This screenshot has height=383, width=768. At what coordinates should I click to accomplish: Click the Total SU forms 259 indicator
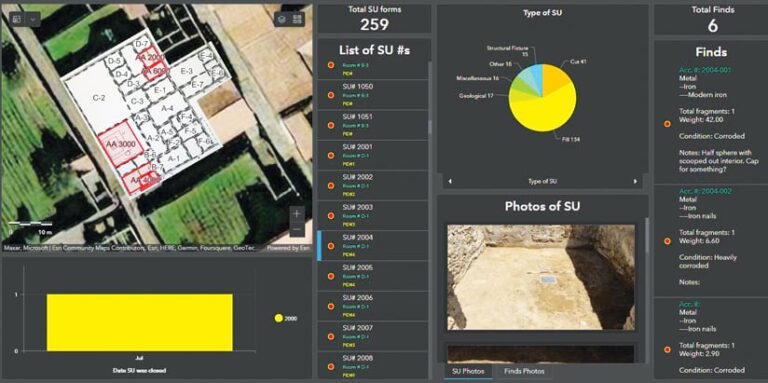[x=375, y=19]
